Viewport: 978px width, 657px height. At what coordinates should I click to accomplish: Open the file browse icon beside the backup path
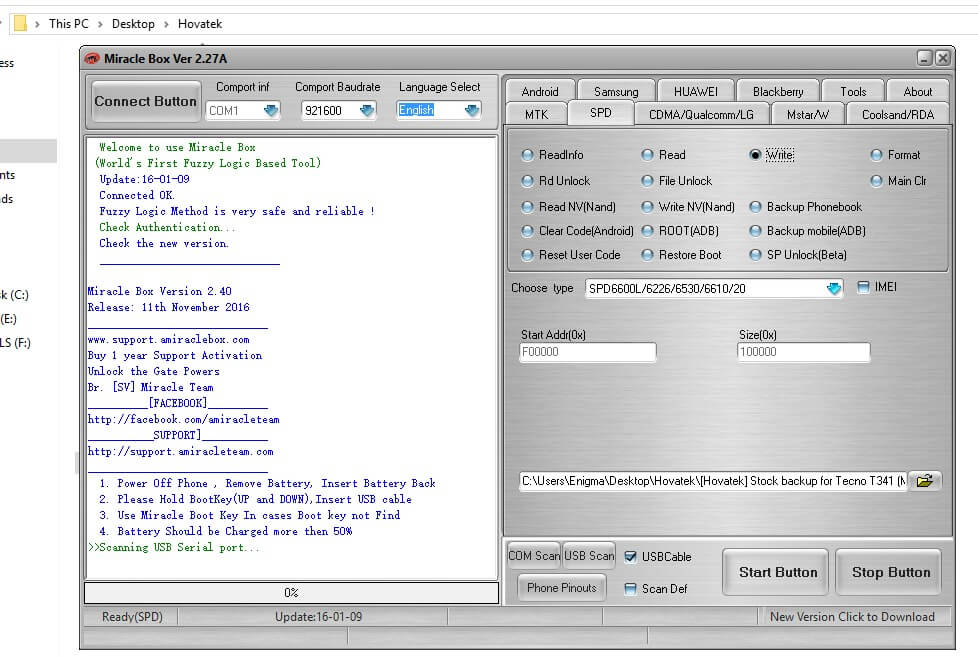pyautogui.click(x=924, y=480)
